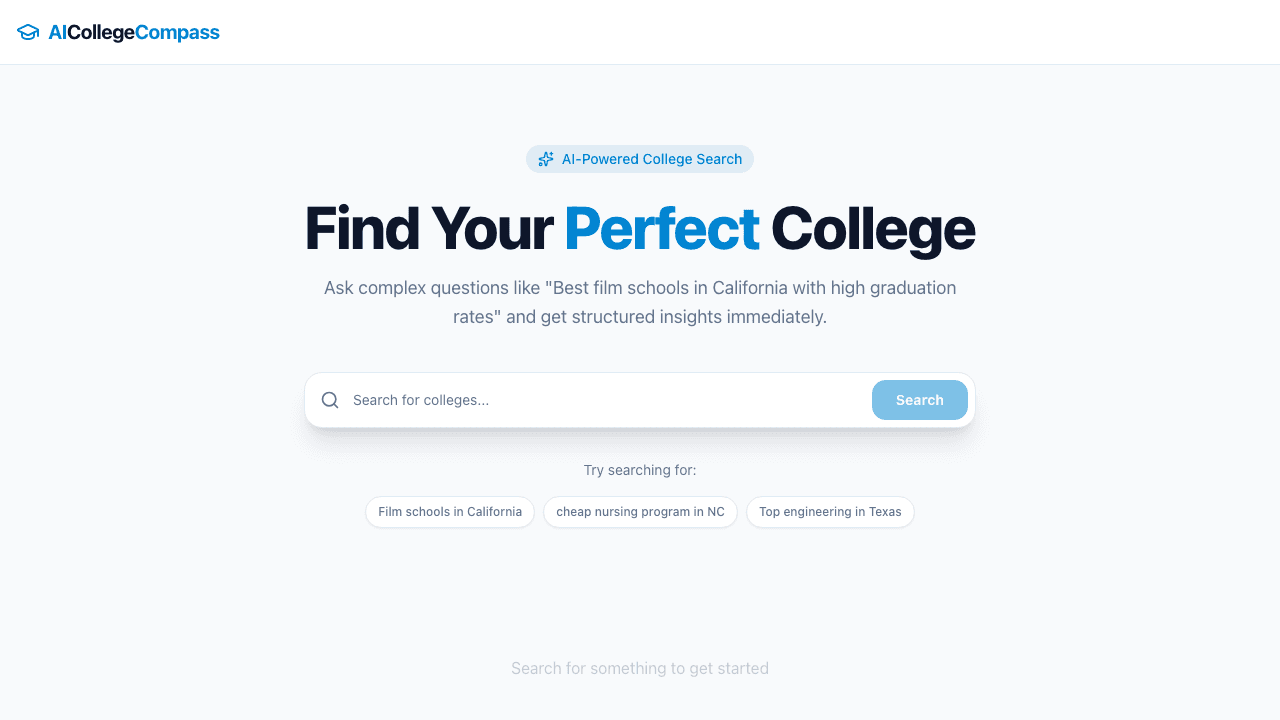Viewport: 1280px width, 720px height.
Task: Click the word 'Perfect' in the heading
Action: 662,228
